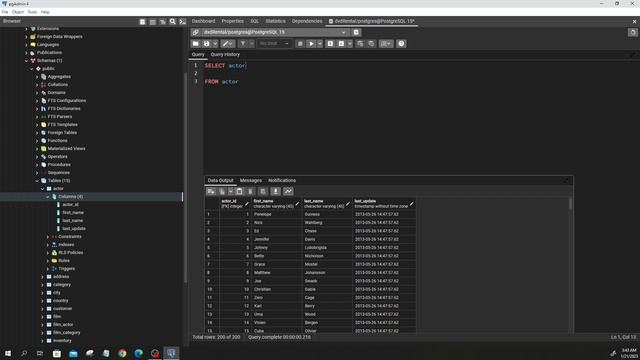The width and height of the screenshot is (640, 360).
Task: Click the new query tool icon beside connection
Action: coord(356,32)
